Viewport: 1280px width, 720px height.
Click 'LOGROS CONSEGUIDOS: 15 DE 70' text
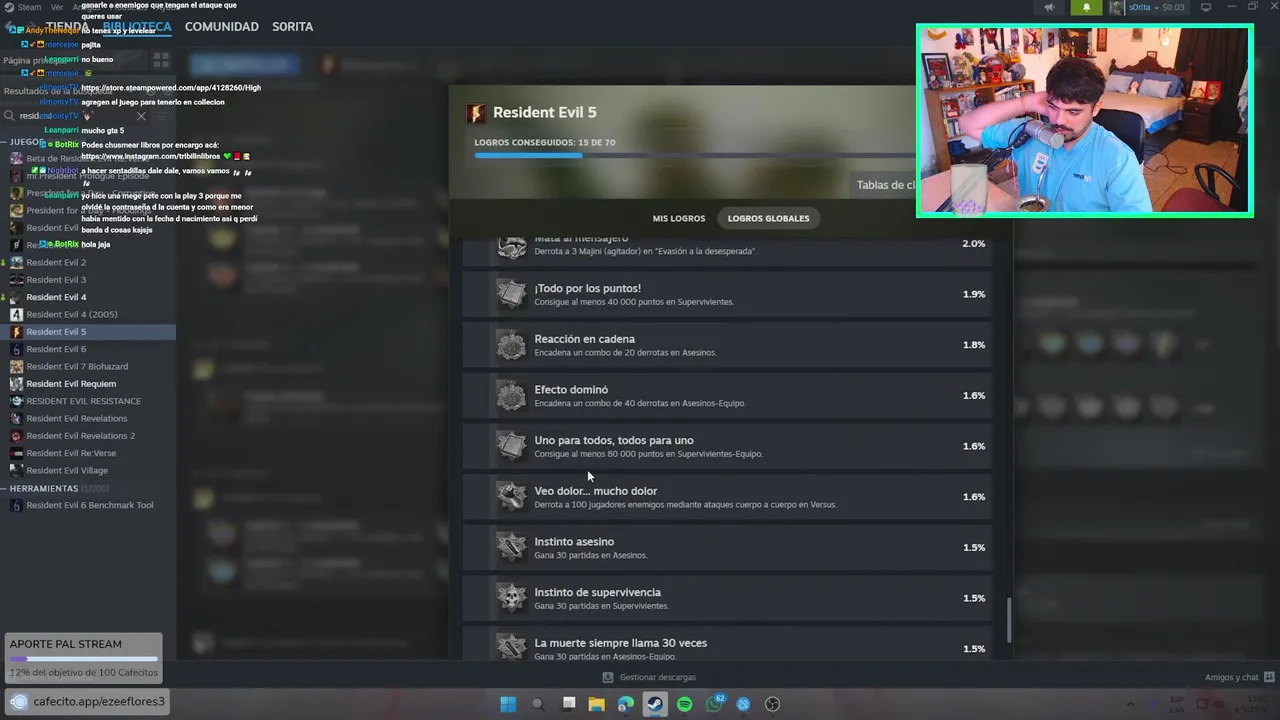[545, 143]
